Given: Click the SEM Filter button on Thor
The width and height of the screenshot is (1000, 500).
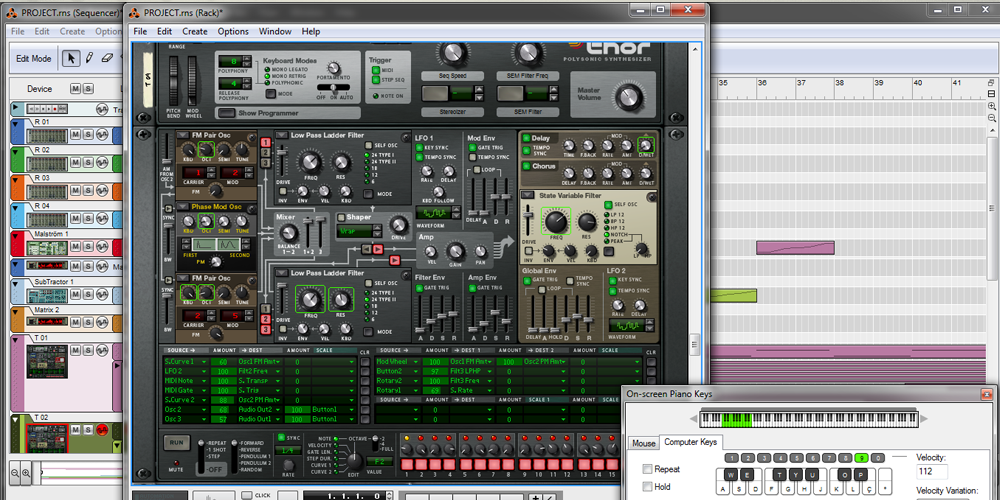Looking at the screenshot, I should pos(512,94).
